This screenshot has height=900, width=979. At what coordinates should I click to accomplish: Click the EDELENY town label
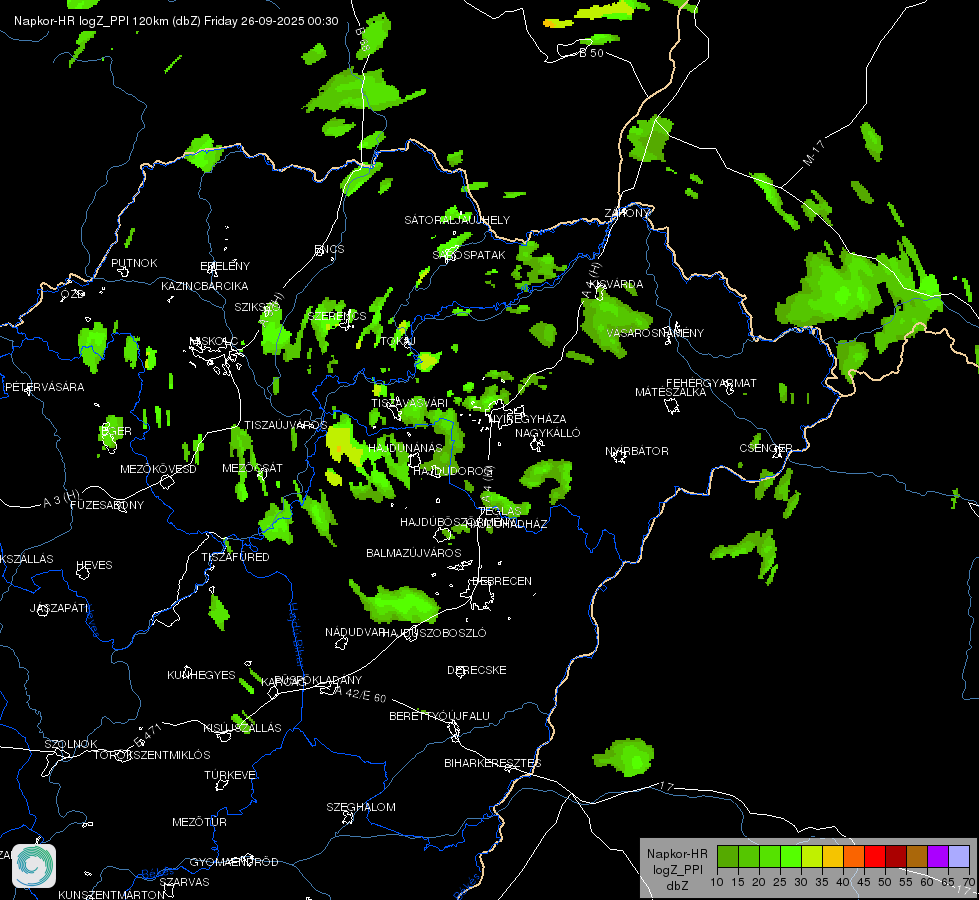(225, 266)
